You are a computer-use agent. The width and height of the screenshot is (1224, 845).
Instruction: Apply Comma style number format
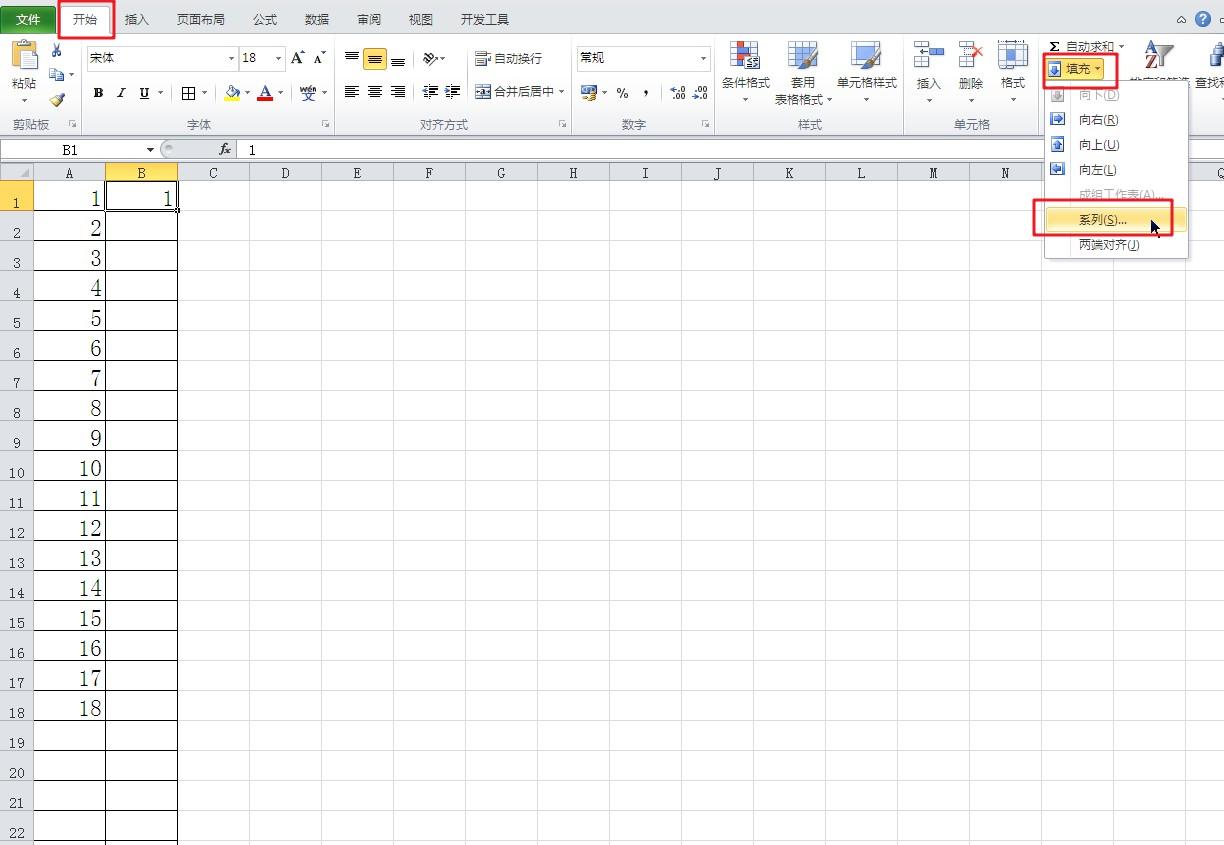point(646,93)
